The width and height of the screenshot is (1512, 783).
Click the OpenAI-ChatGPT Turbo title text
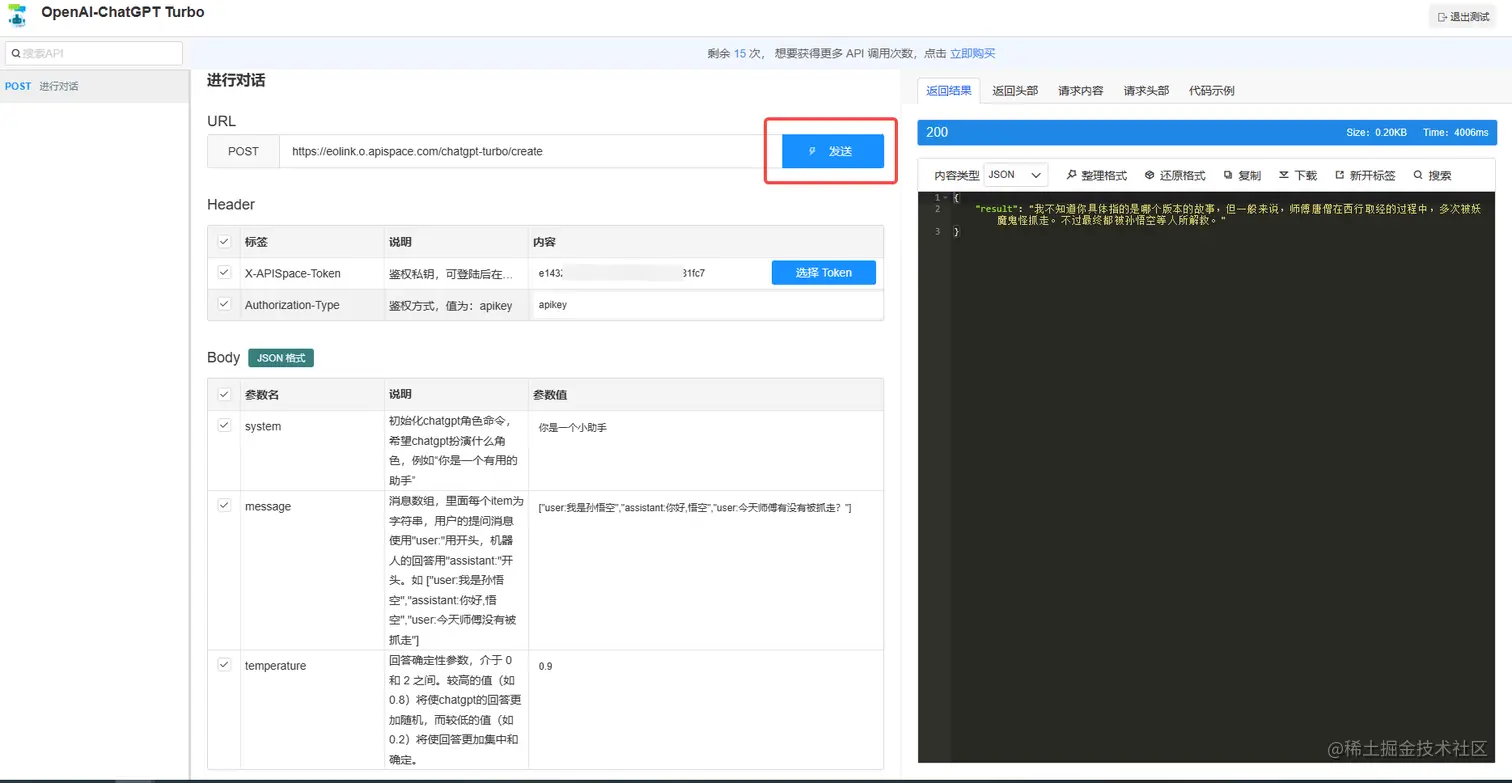pyautogui.click(x=123, y=13)
